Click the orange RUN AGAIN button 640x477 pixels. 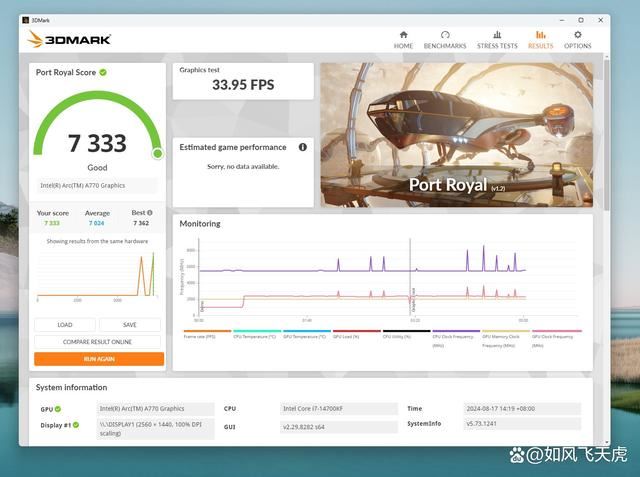tap(98, 358)
